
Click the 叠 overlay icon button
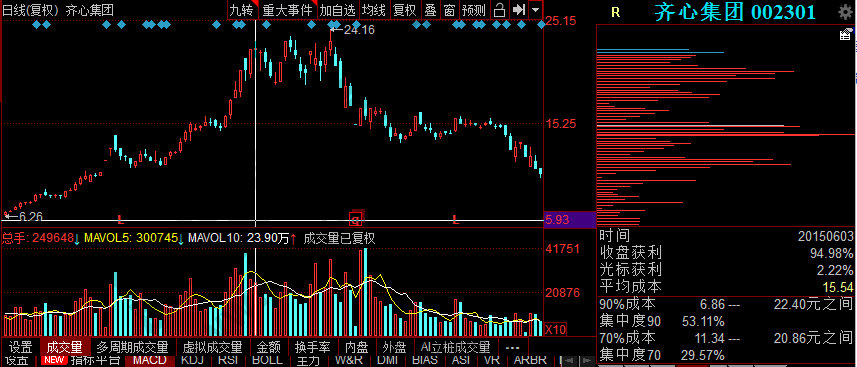(431, 9)
